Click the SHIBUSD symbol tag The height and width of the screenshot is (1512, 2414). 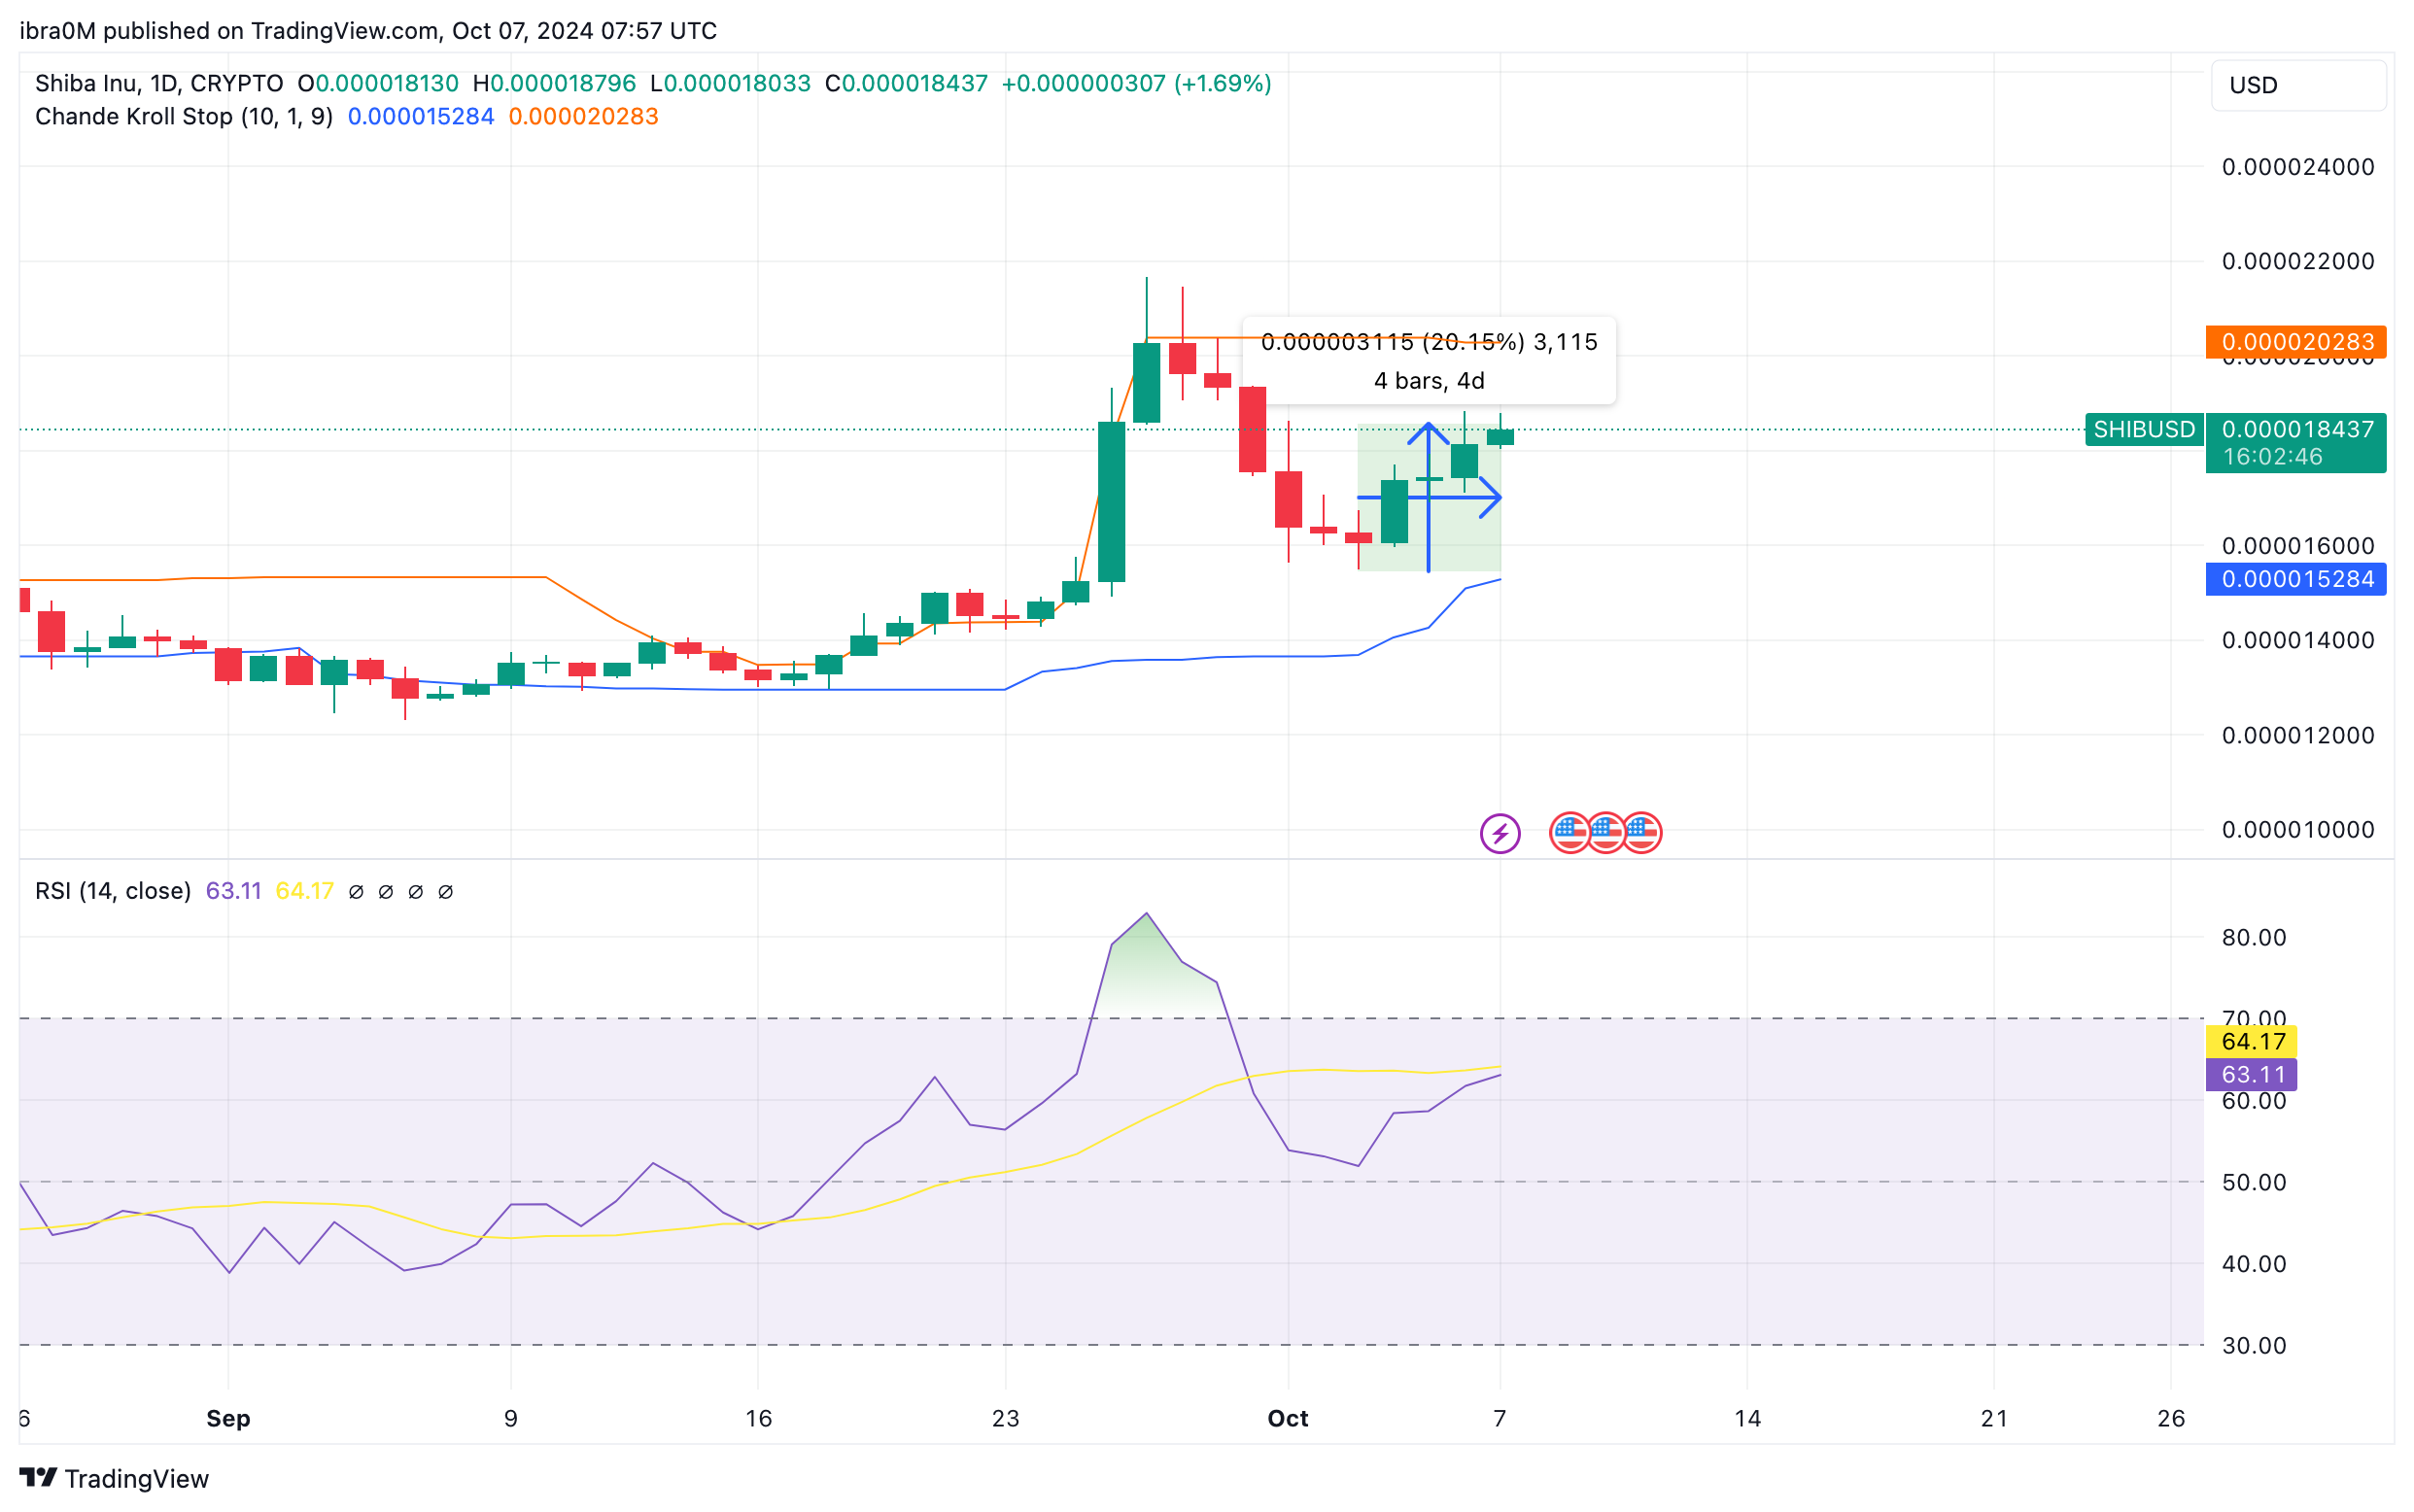(x=2144, y=429)
